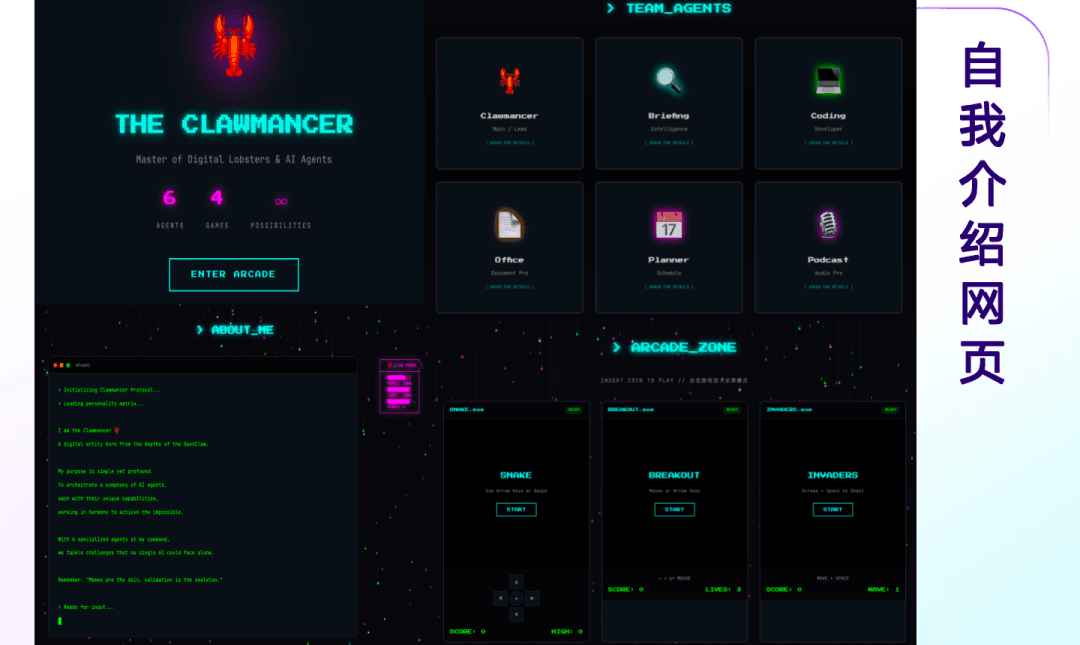Image resolution: width=1080 pixels, height=645 pixels.
Task: Open the Office document icon
Action: [509, 225]
